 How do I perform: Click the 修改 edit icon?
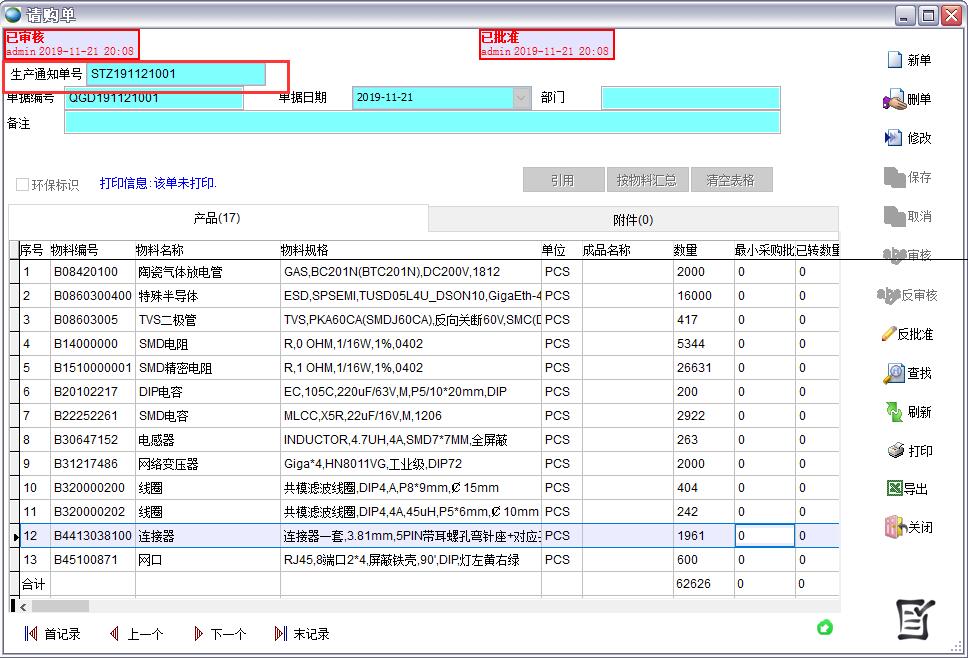pyautogui.click(x=894, y=138)
